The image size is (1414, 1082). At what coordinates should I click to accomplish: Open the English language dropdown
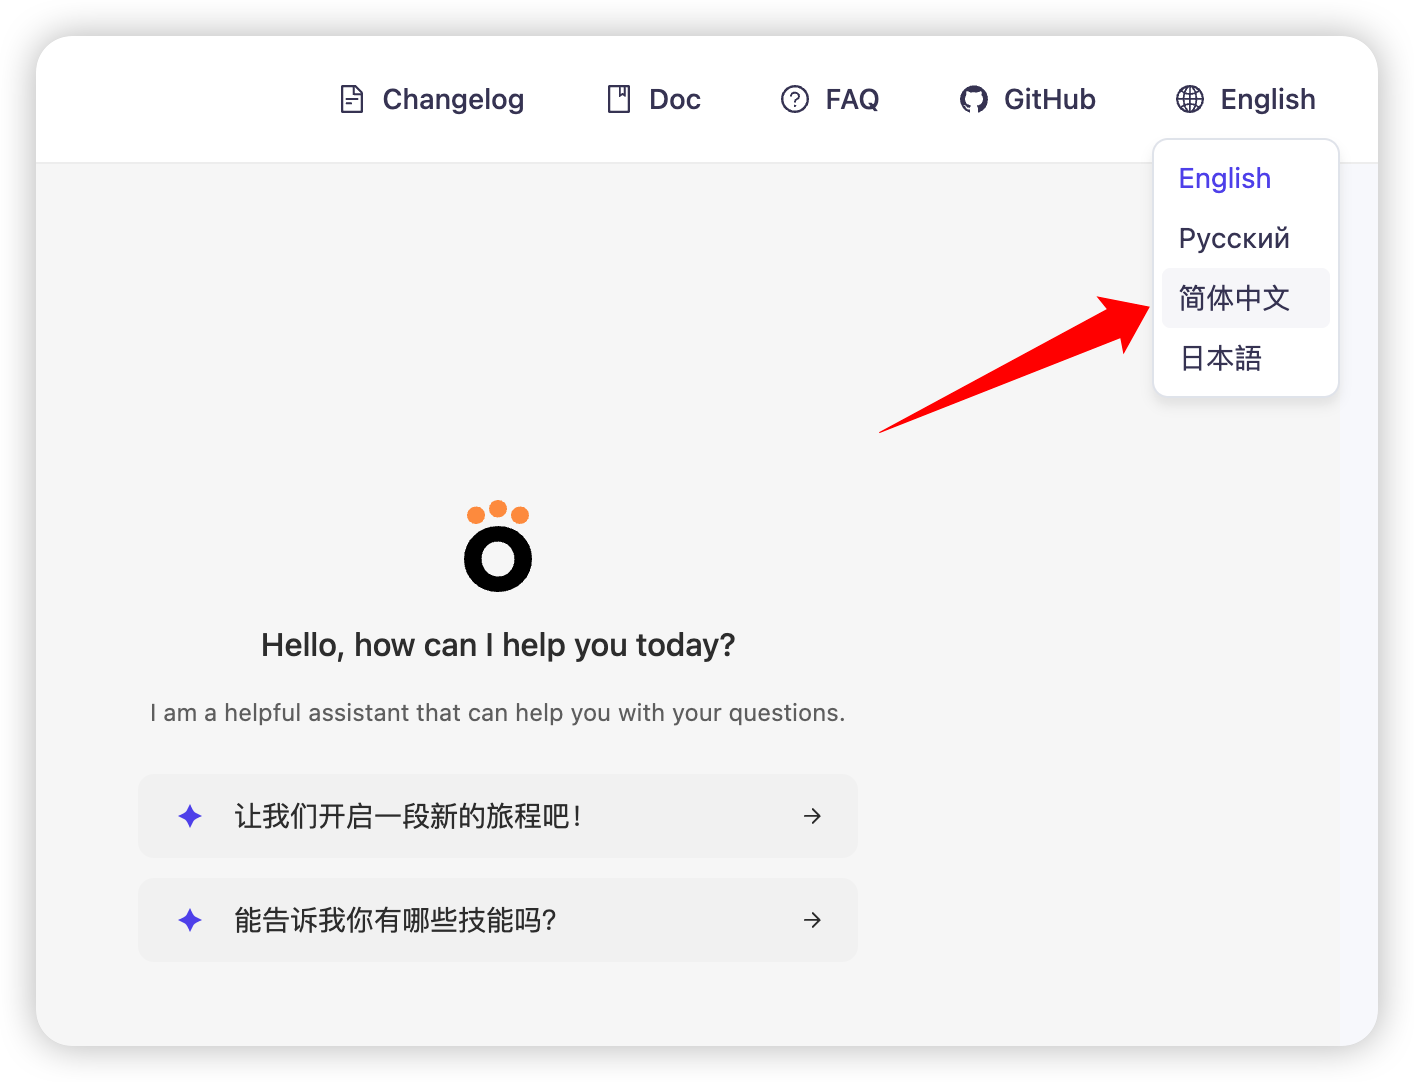click(1267, 100)
